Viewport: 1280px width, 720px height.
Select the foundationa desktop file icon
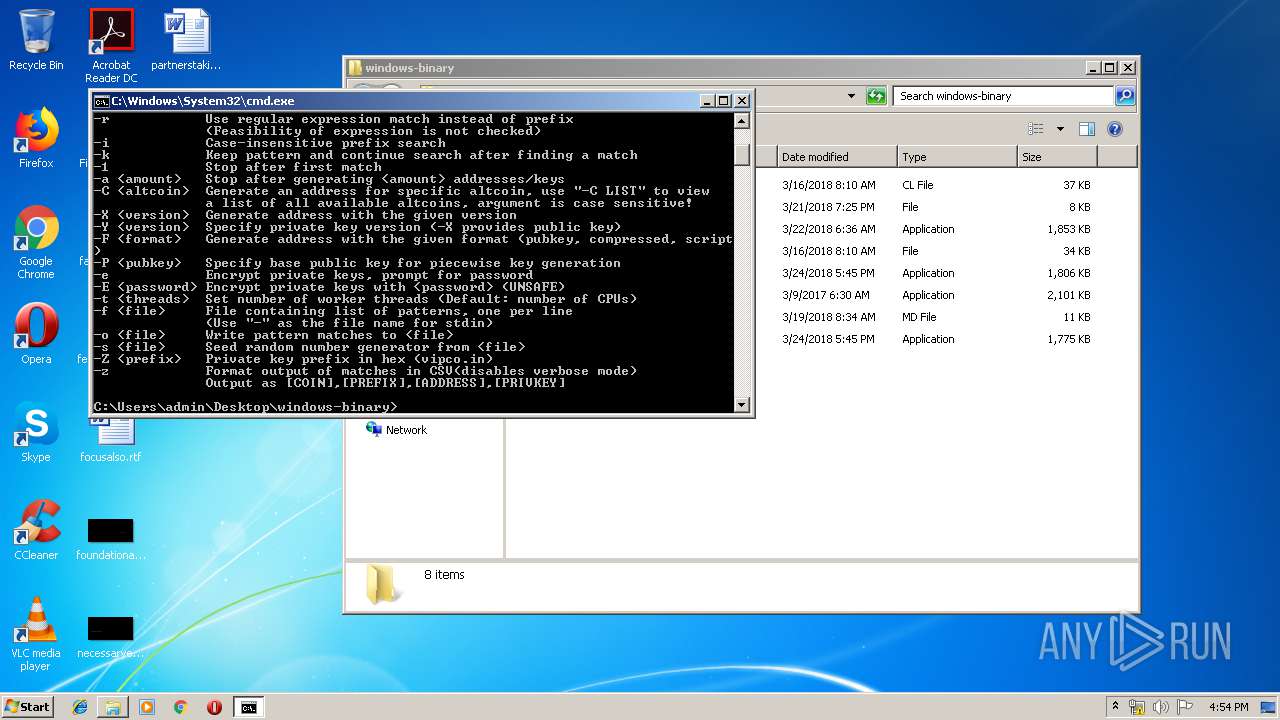[x=111, y=538]
